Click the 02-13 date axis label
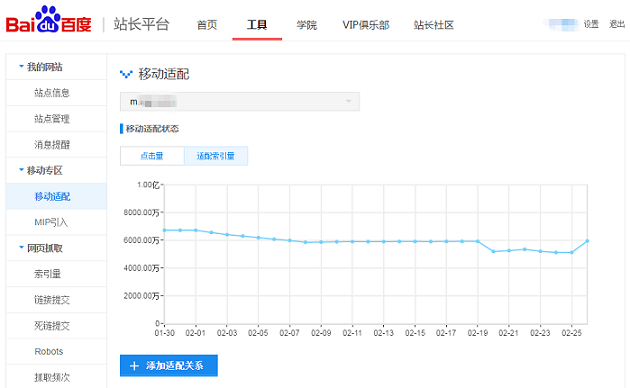The image size is (630, 388). point(384,333)
